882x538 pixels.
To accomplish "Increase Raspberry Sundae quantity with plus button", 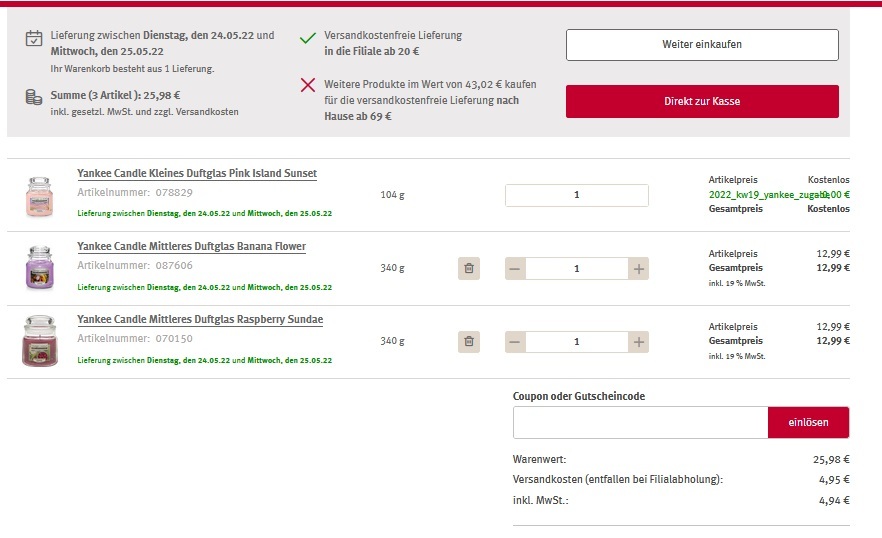I will 638,342.
